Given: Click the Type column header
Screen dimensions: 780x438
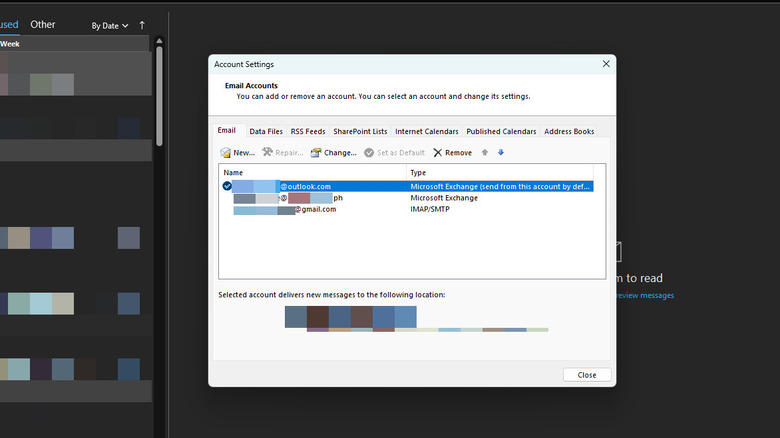Looking at the screenshot, I should (500, 173).
